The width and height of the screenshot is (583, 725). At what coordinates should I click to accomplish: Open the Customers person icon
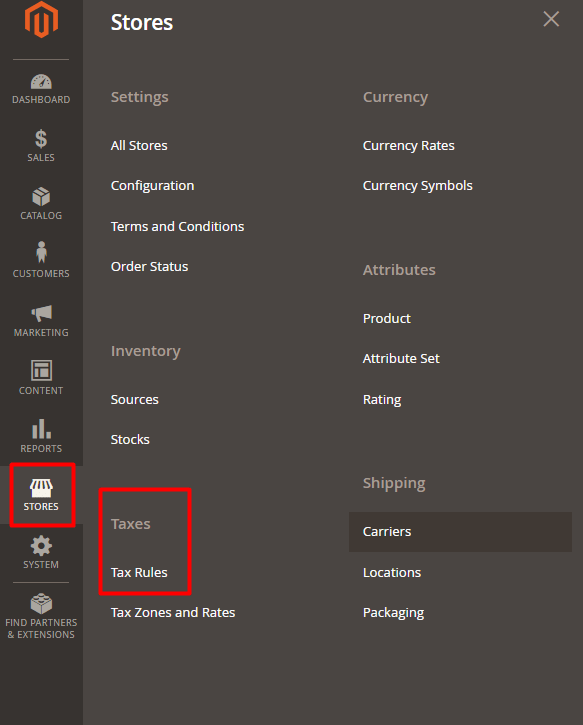(x=41, y=252)
